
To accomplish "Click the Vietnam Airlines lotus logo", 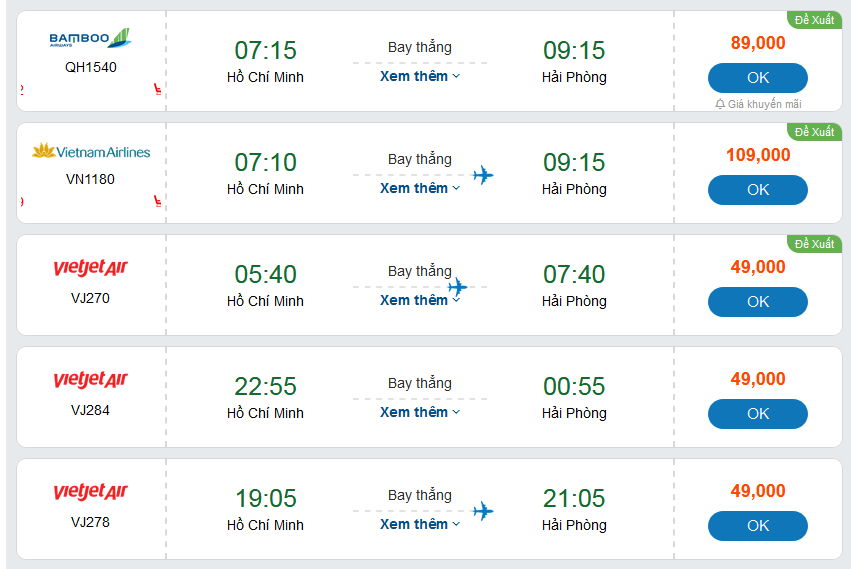I will point(44,152).
